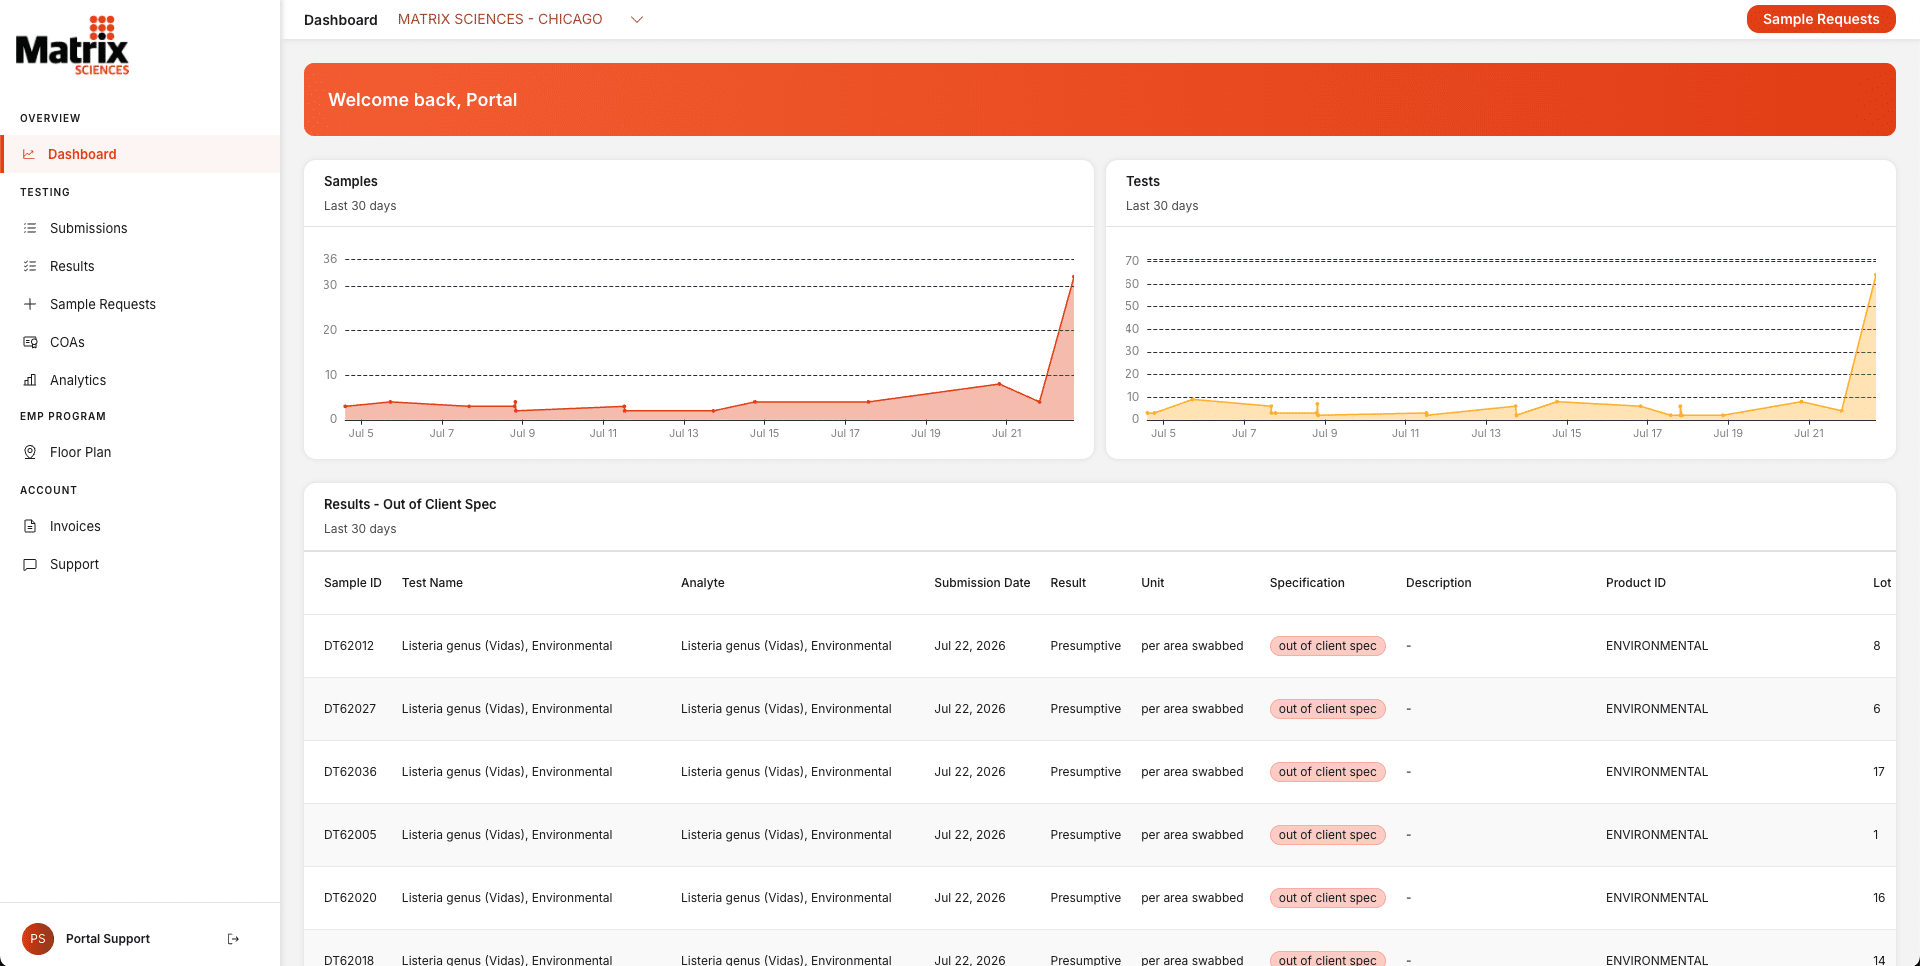Click per area swabbed unit in DT62020 row
Image resolution: width=1920 pixels, height=966 pixels.
click(x=1192, y=898)
